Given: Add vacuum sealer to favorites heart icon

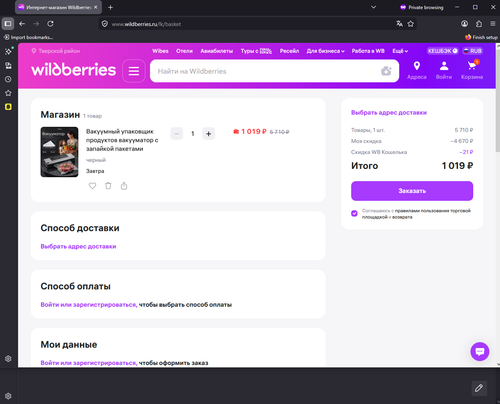Looking at the screenshot, I should click(92, 186).
